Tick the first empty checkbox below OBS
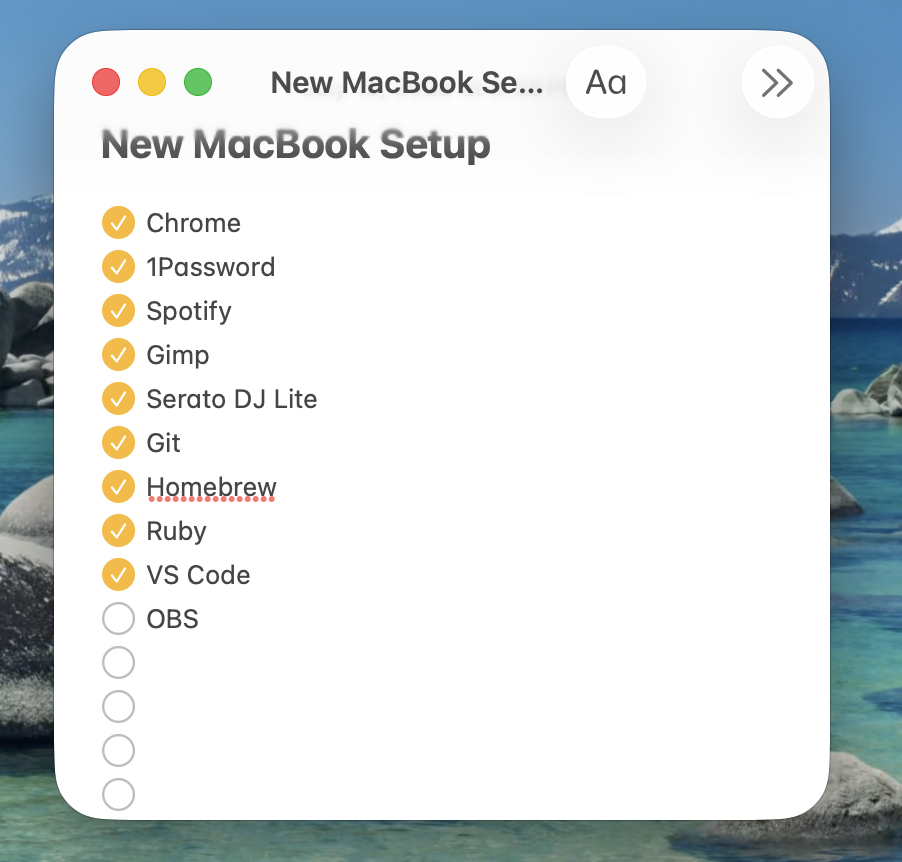 coord(119,662)
